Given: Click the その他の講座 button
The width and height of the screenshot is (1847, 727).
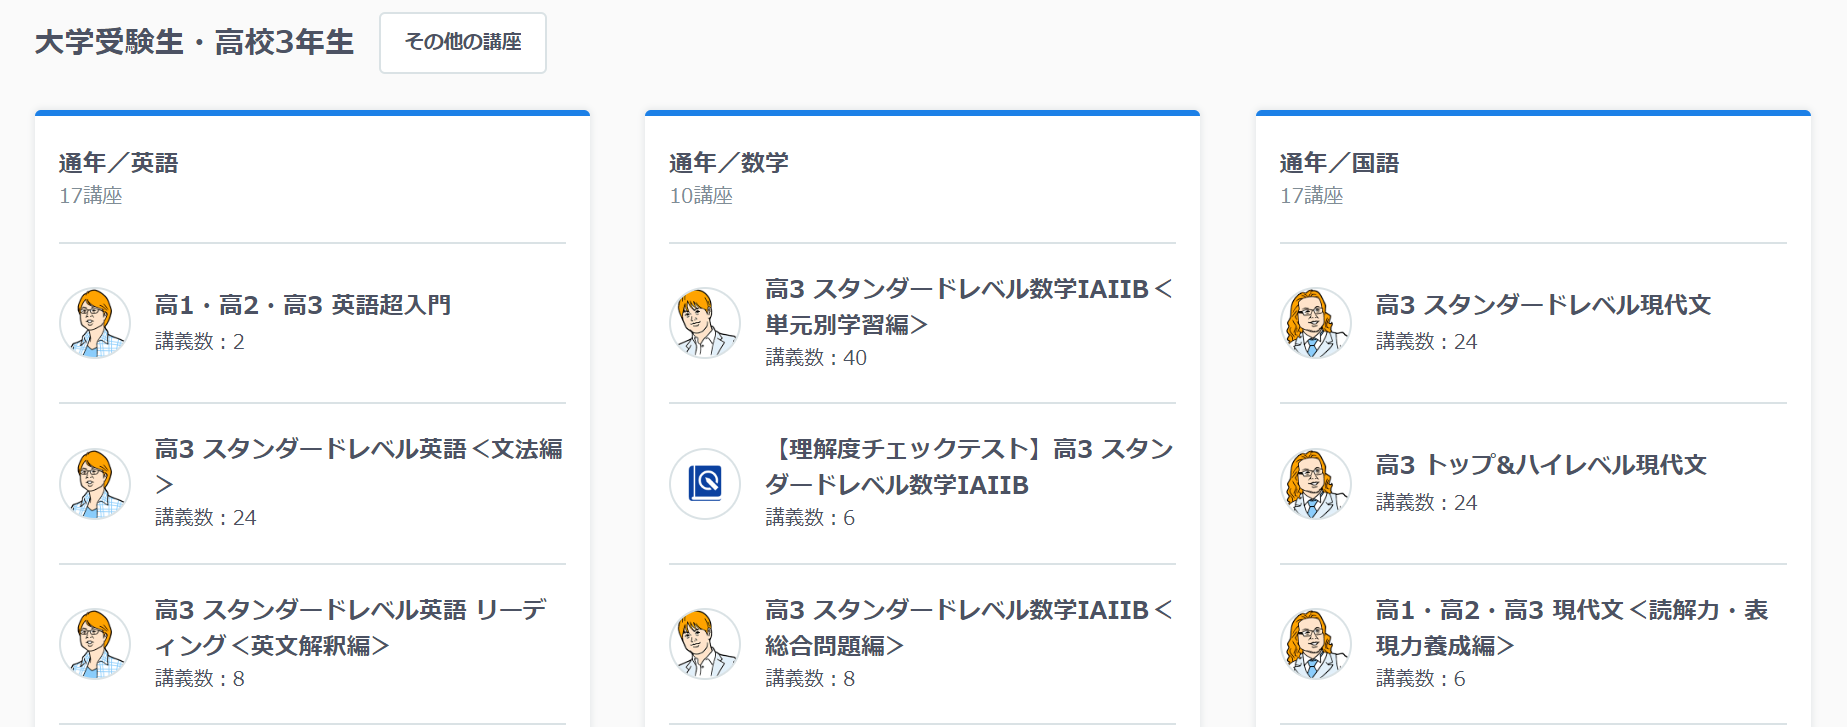Looking at the screenshot, I should coord(462,43).
